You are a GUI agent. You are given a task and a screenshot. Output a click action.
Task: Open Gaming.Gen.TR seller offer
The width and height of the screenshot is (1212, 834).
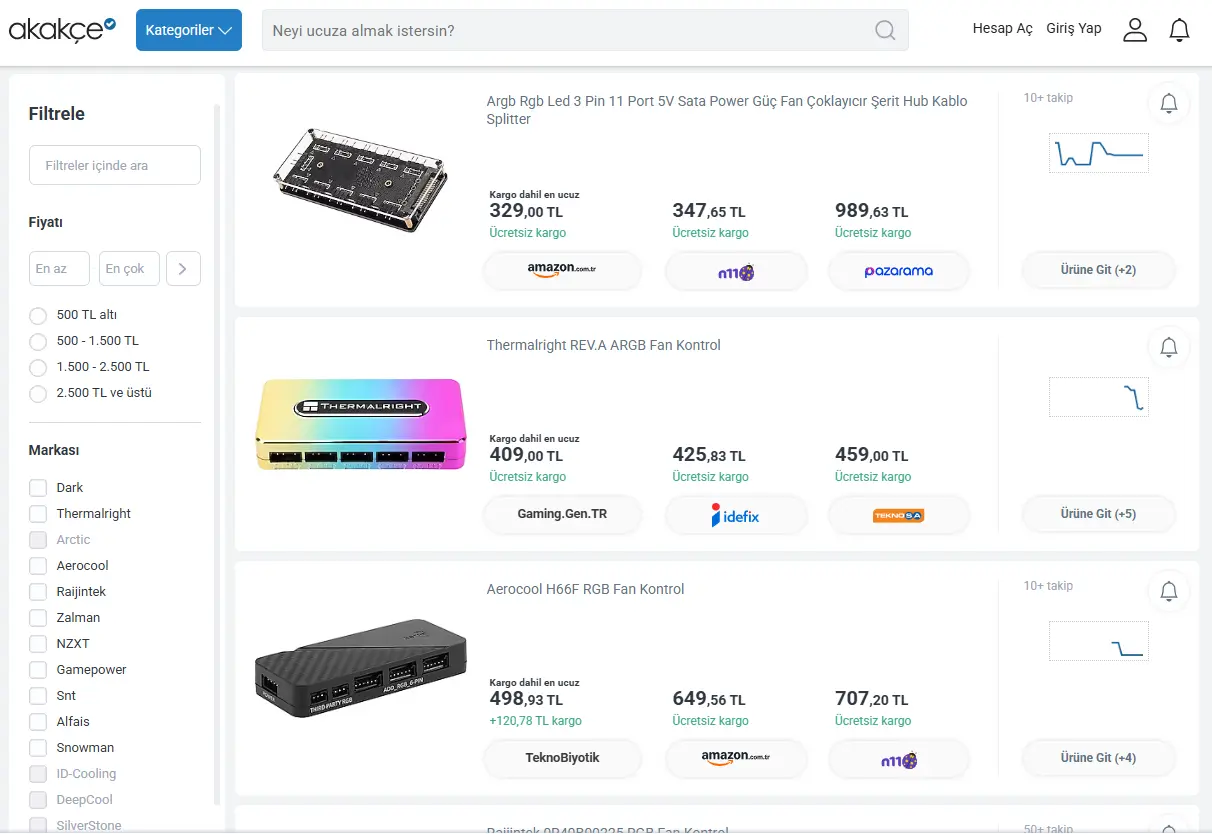[x=562, y=514]
